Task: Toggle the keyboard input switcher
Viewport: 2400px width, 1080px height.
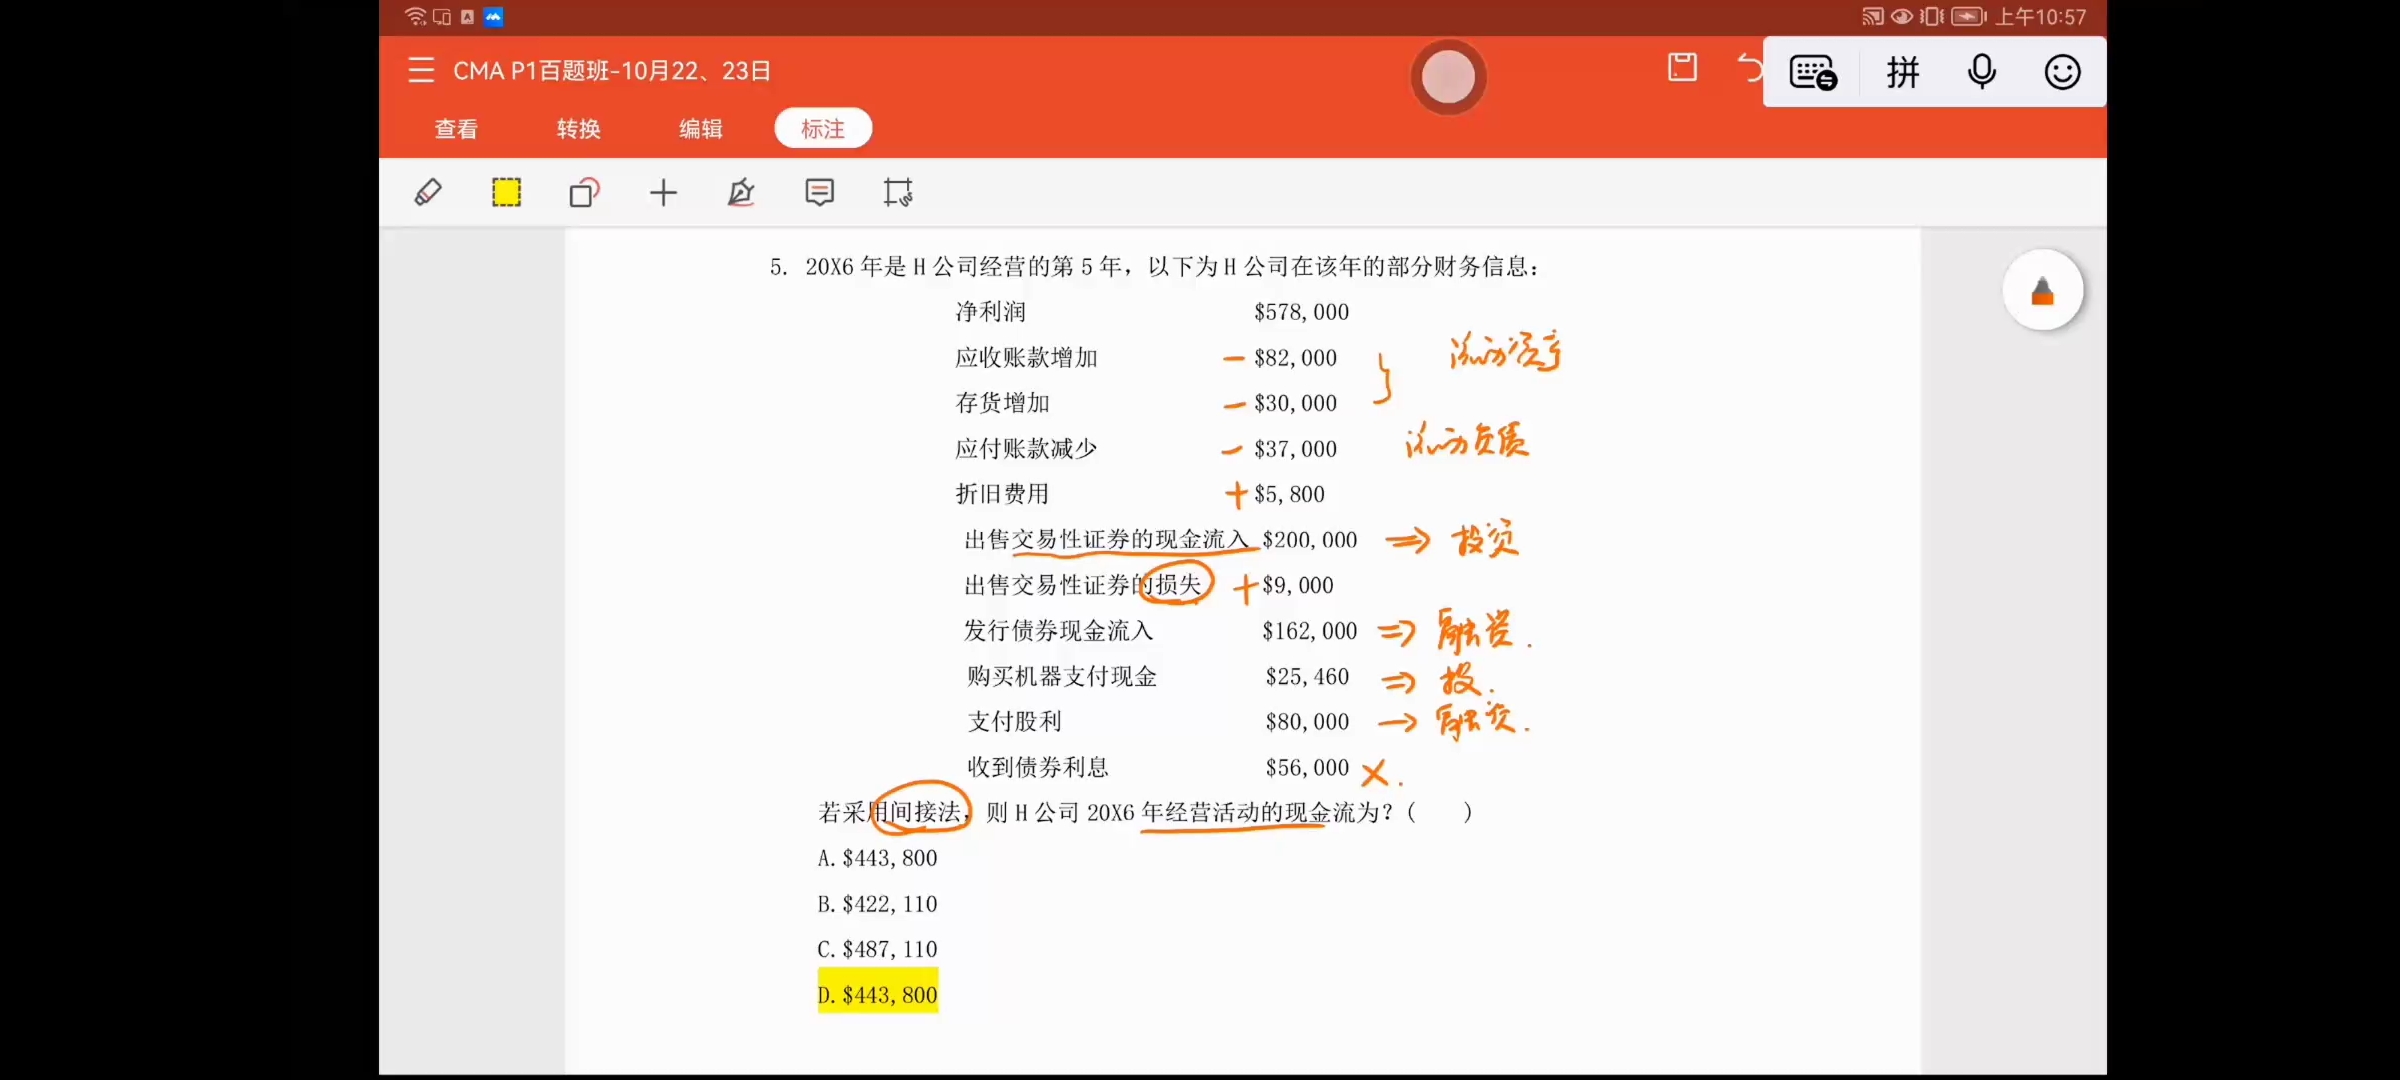Action: [x=1812, y=72]
